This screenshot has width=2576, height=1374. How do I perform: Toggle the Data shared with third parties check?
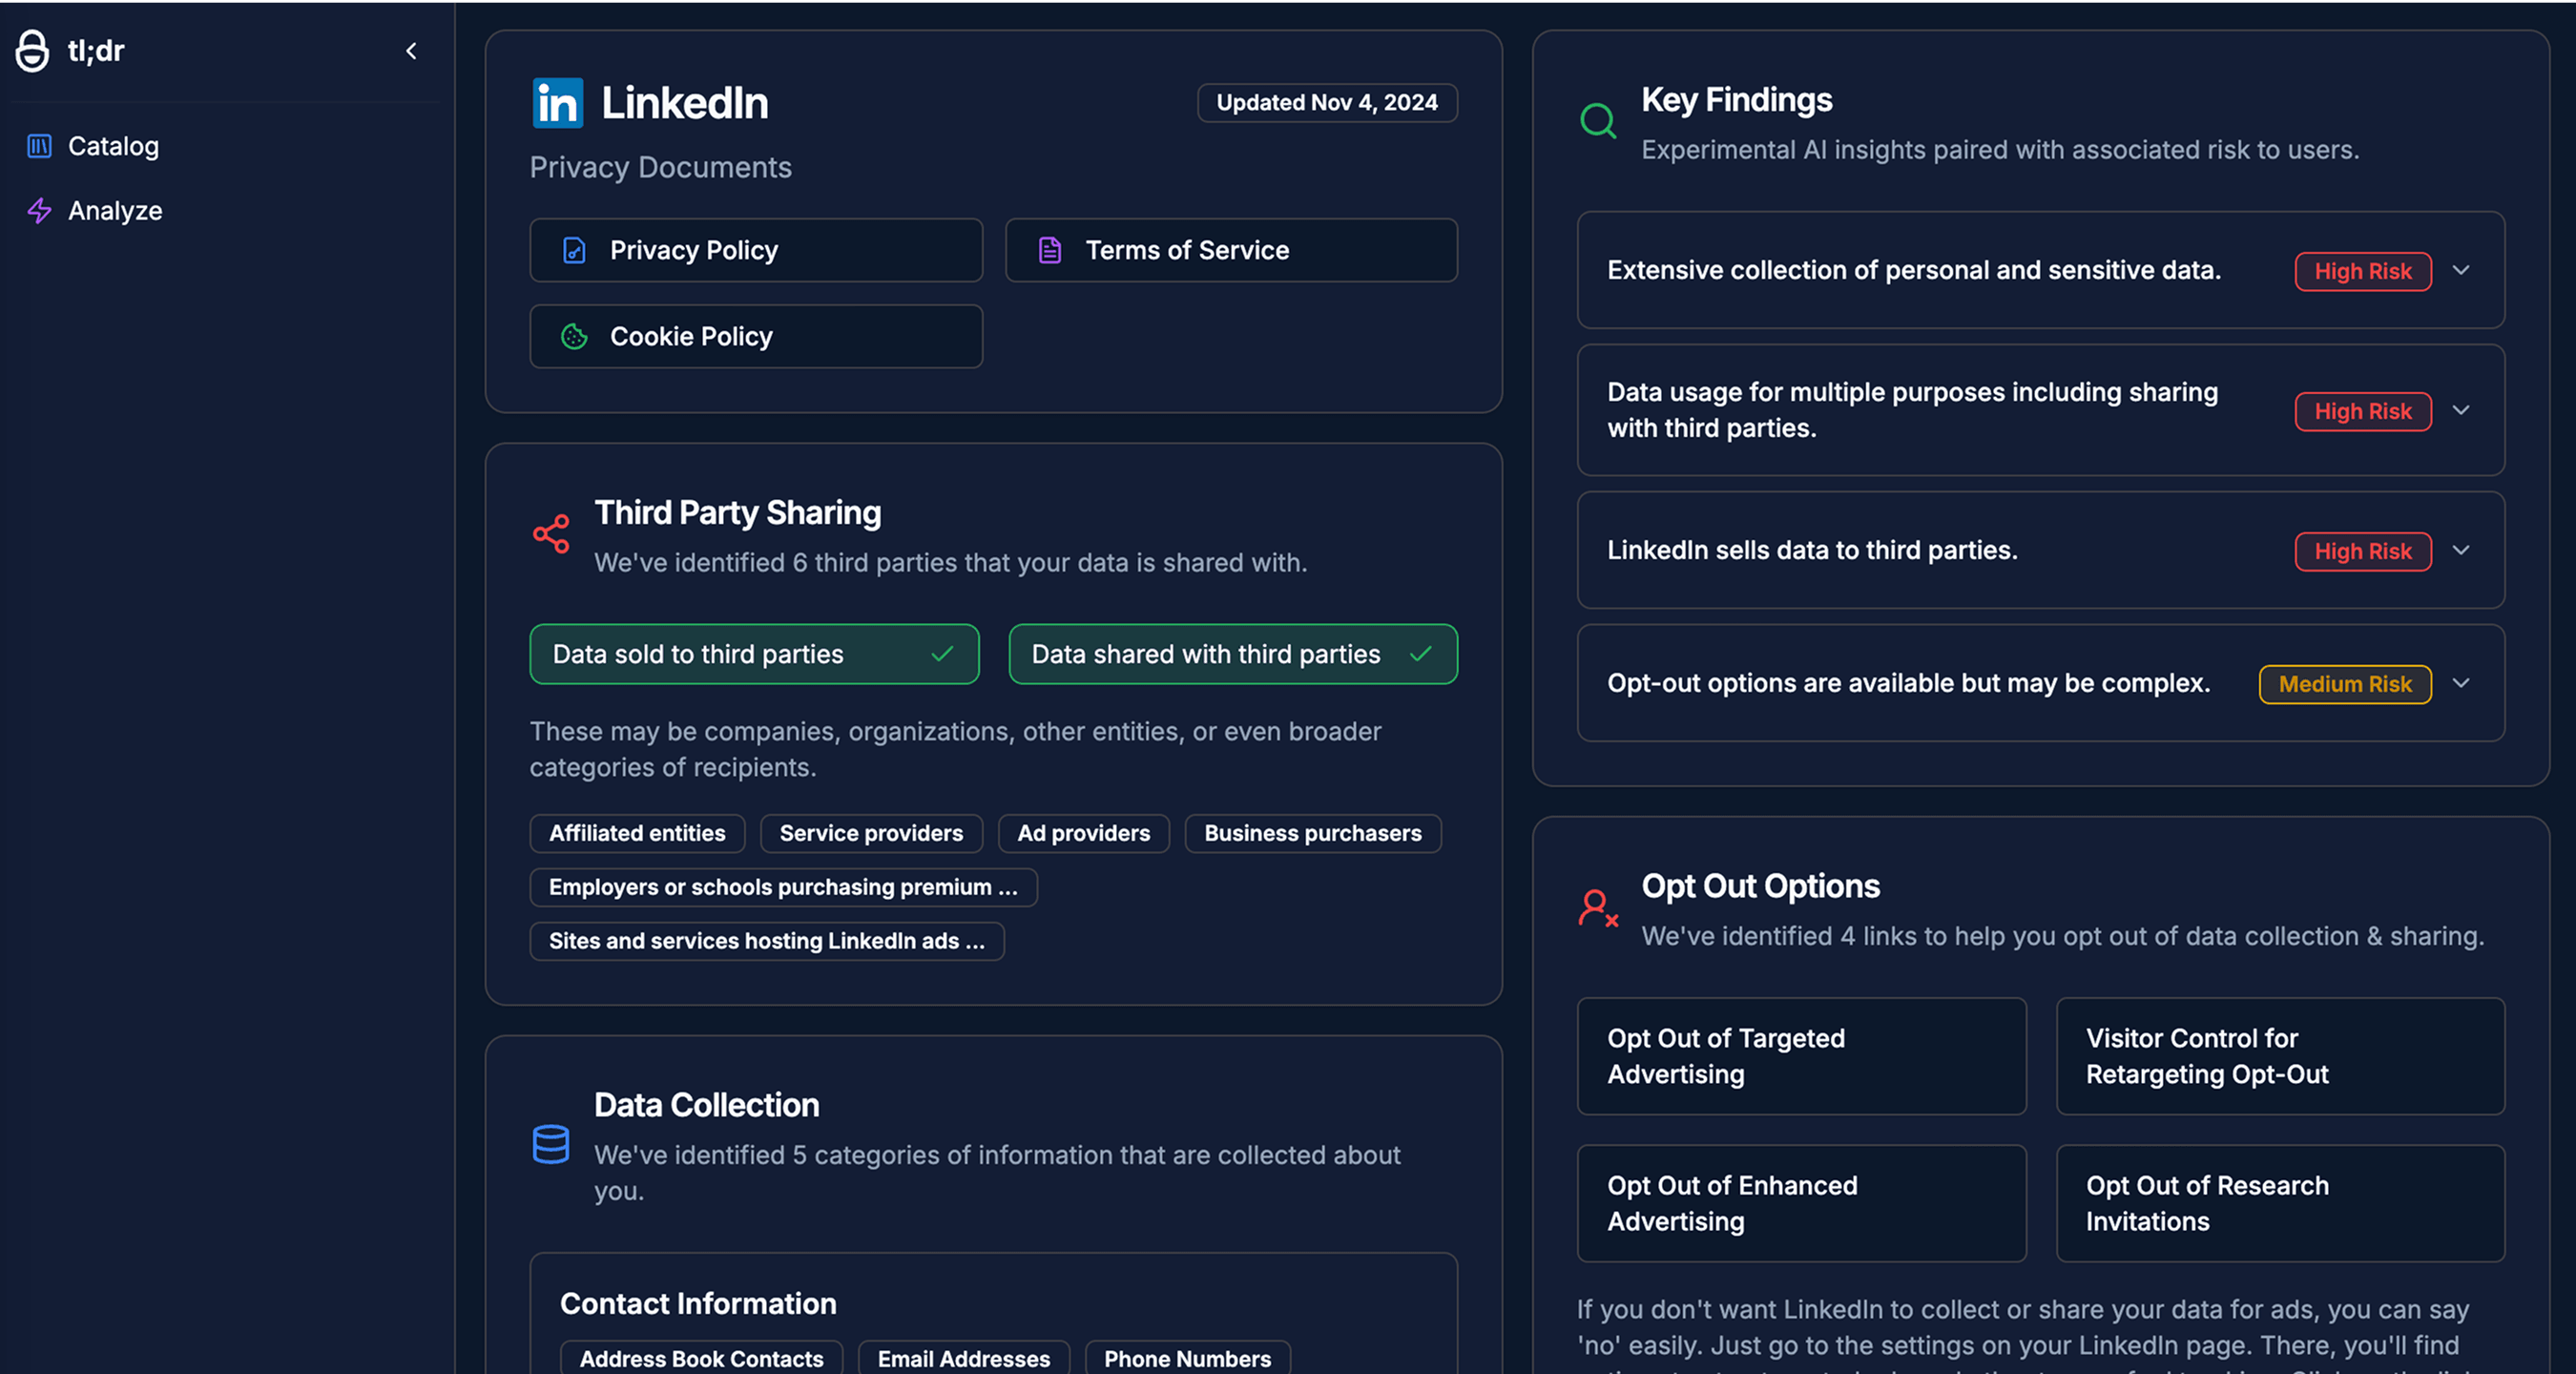click(1420, 654)
